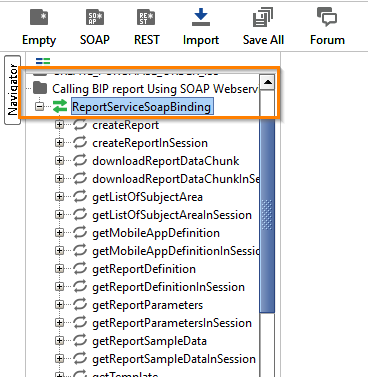Click the createReportInSession operation icon
Screen dimensions: 368x377
click(x=80, y=143)
